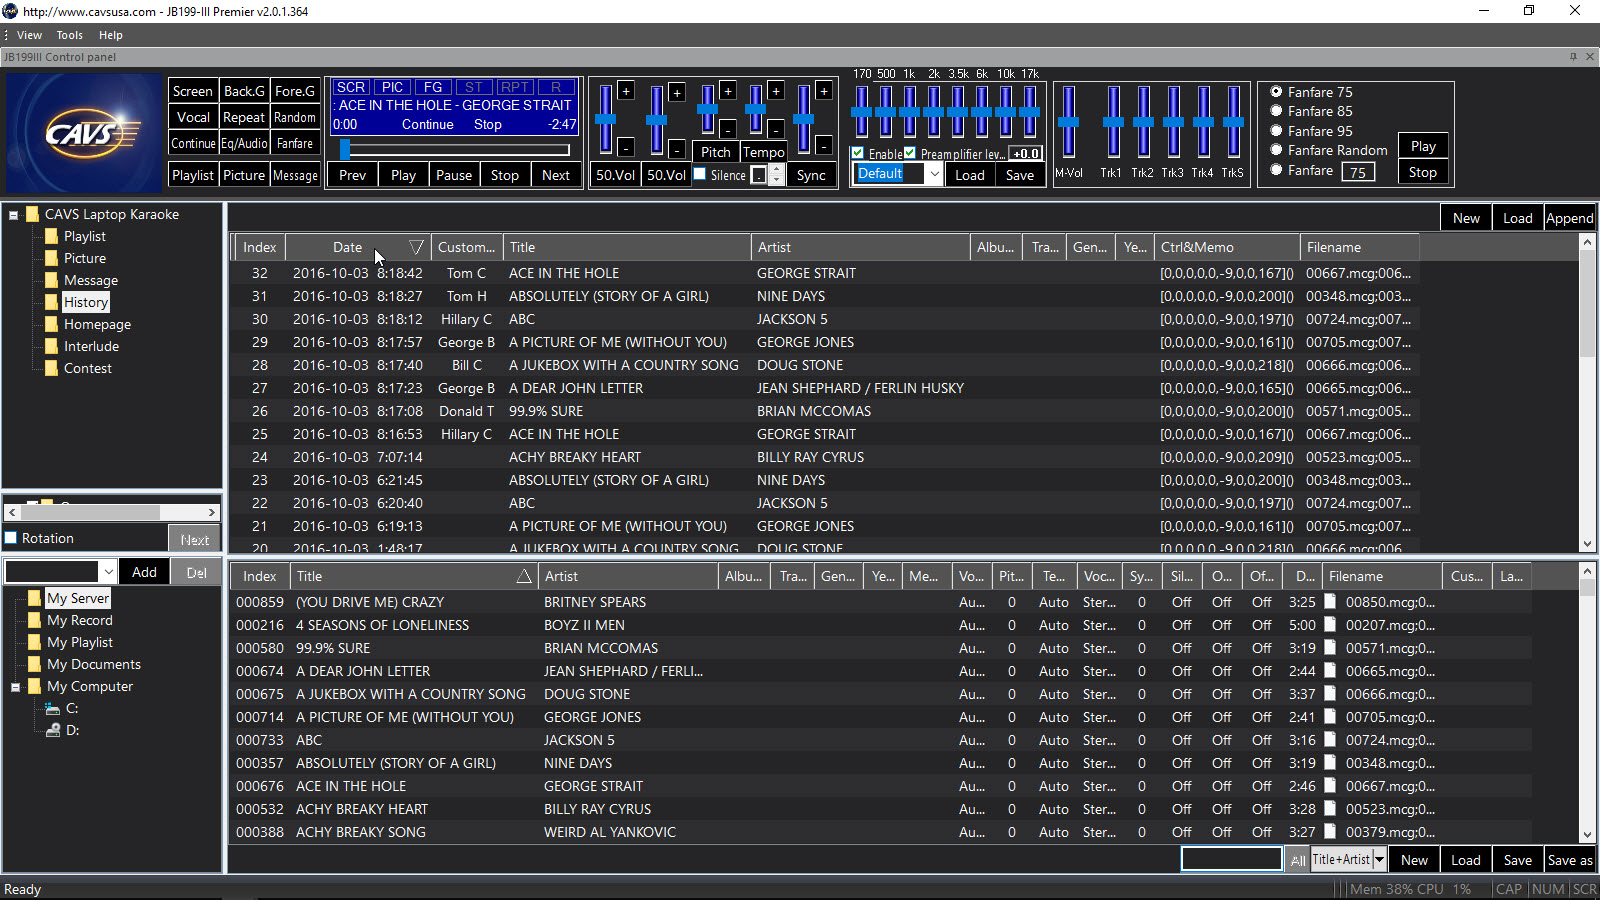Click the minus button beside the first volume slider
The height and width of the screenshot is (900, 1600).
(x=626, y=148)
